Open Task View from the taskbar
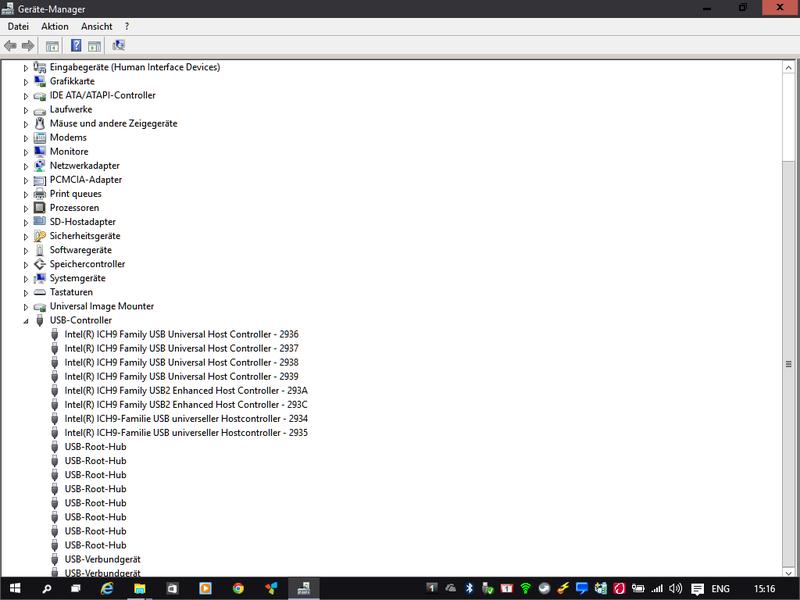 click(x=76, y=588)
